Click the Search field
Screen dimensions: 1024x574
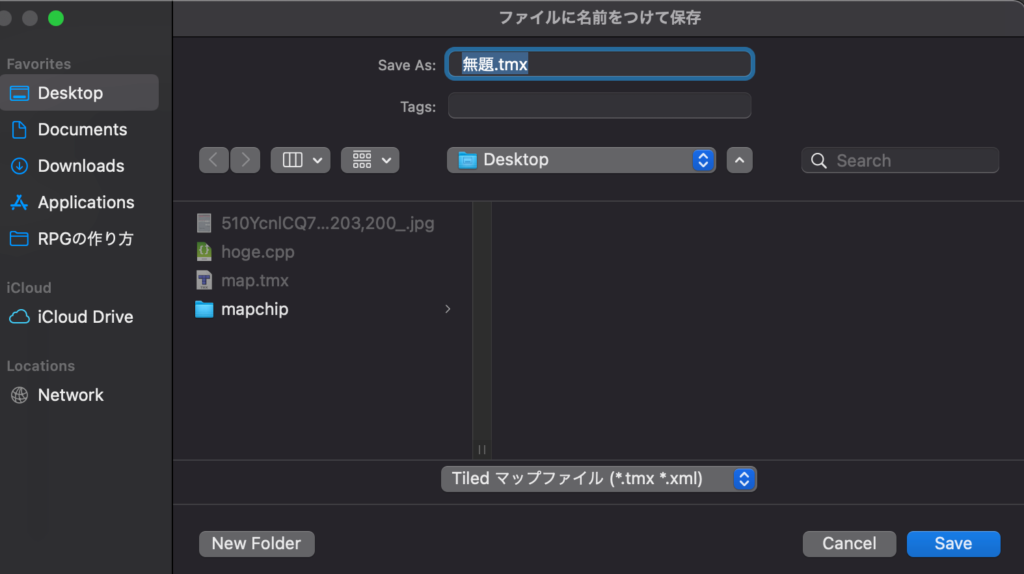(900, 161)
